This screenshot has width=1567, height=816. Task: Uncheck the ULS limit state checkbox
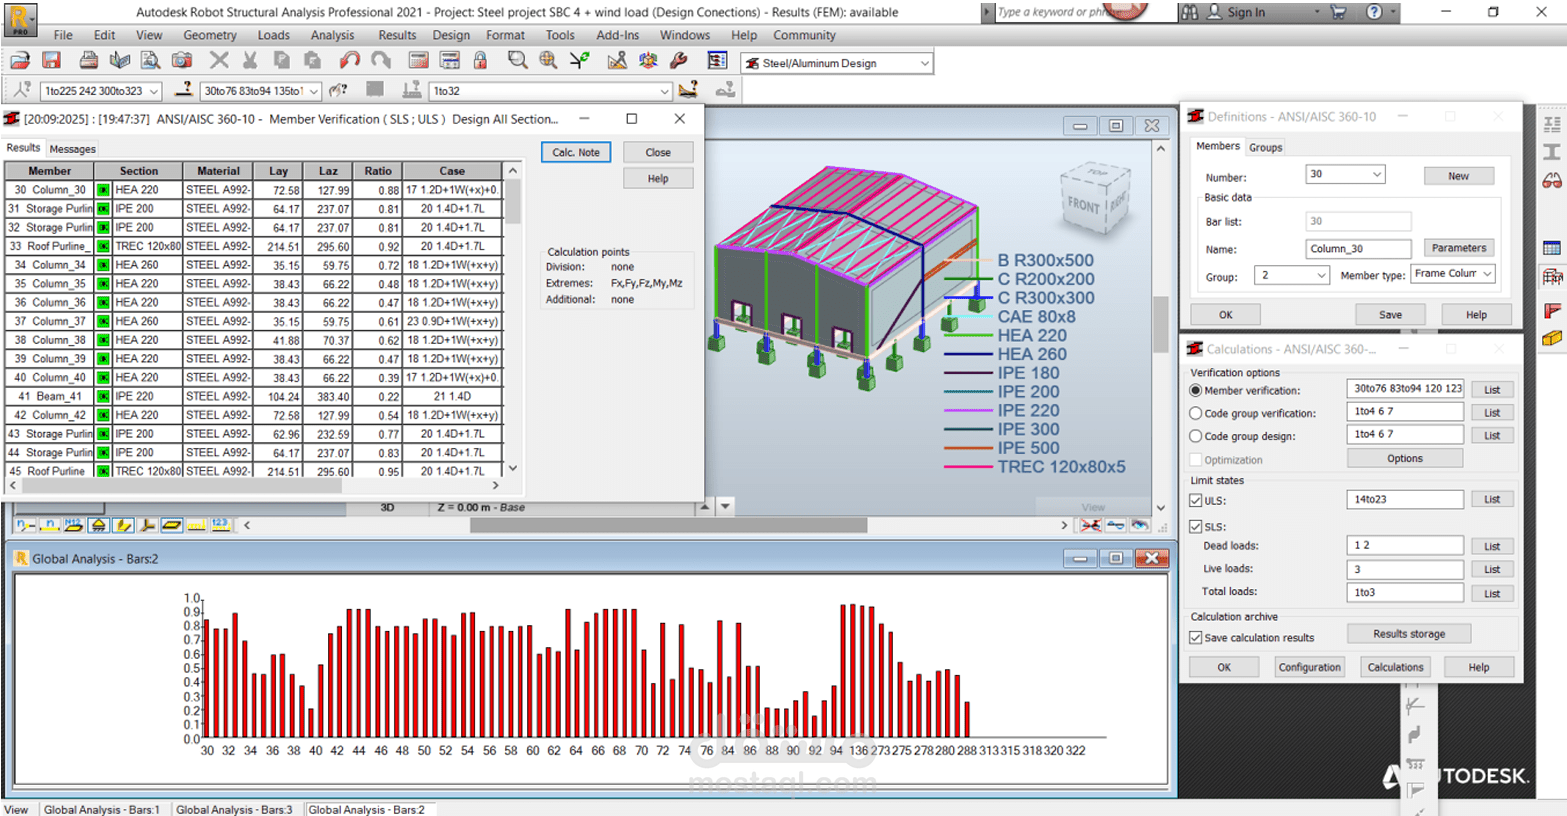(1195, 500)
